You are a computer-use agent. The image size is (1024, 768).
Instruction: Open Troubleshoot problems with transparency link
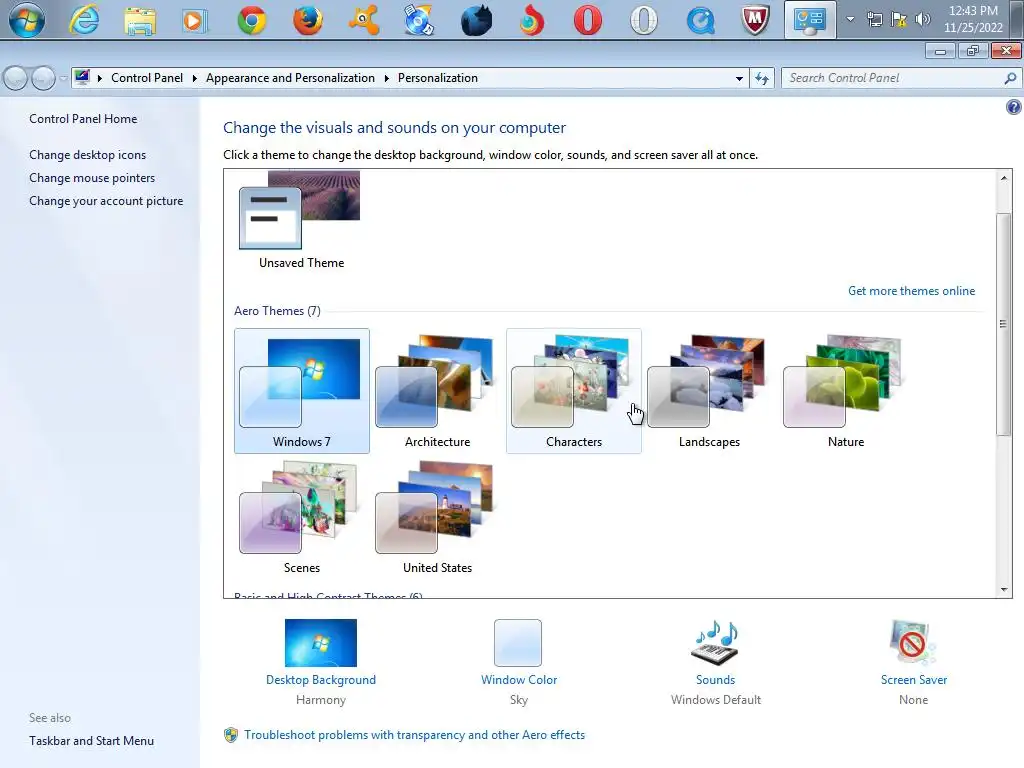[x=414, y=735]
